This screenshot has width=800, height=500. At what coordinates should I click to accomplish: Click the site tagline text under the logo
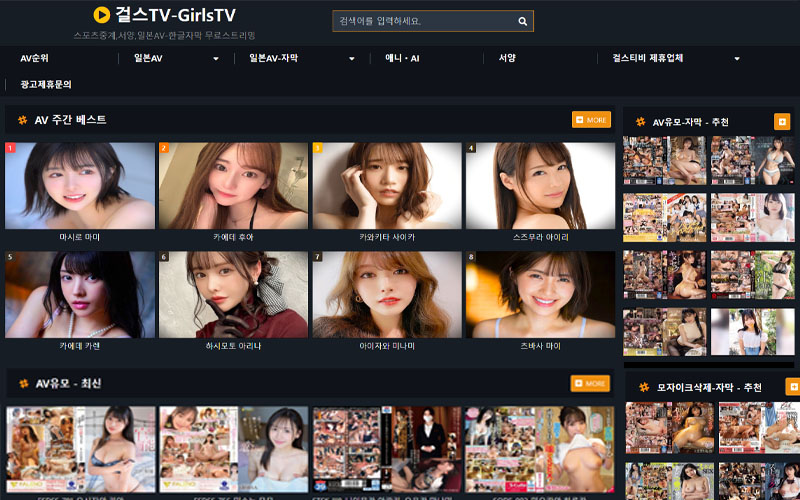pos(164,36)
